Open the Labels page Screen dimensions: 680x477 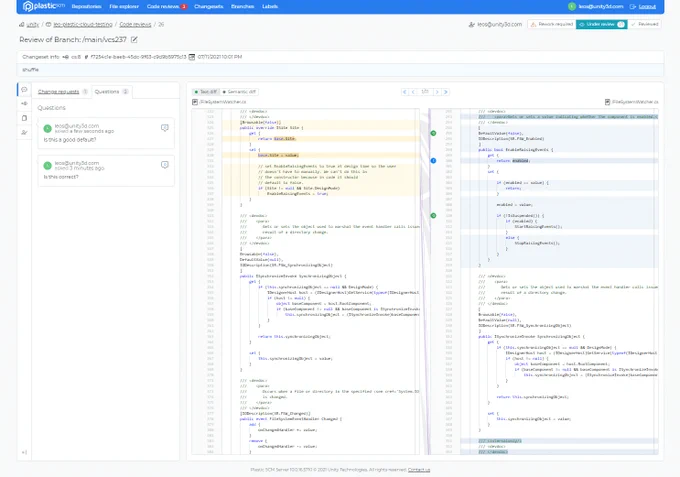pos(270,7)
